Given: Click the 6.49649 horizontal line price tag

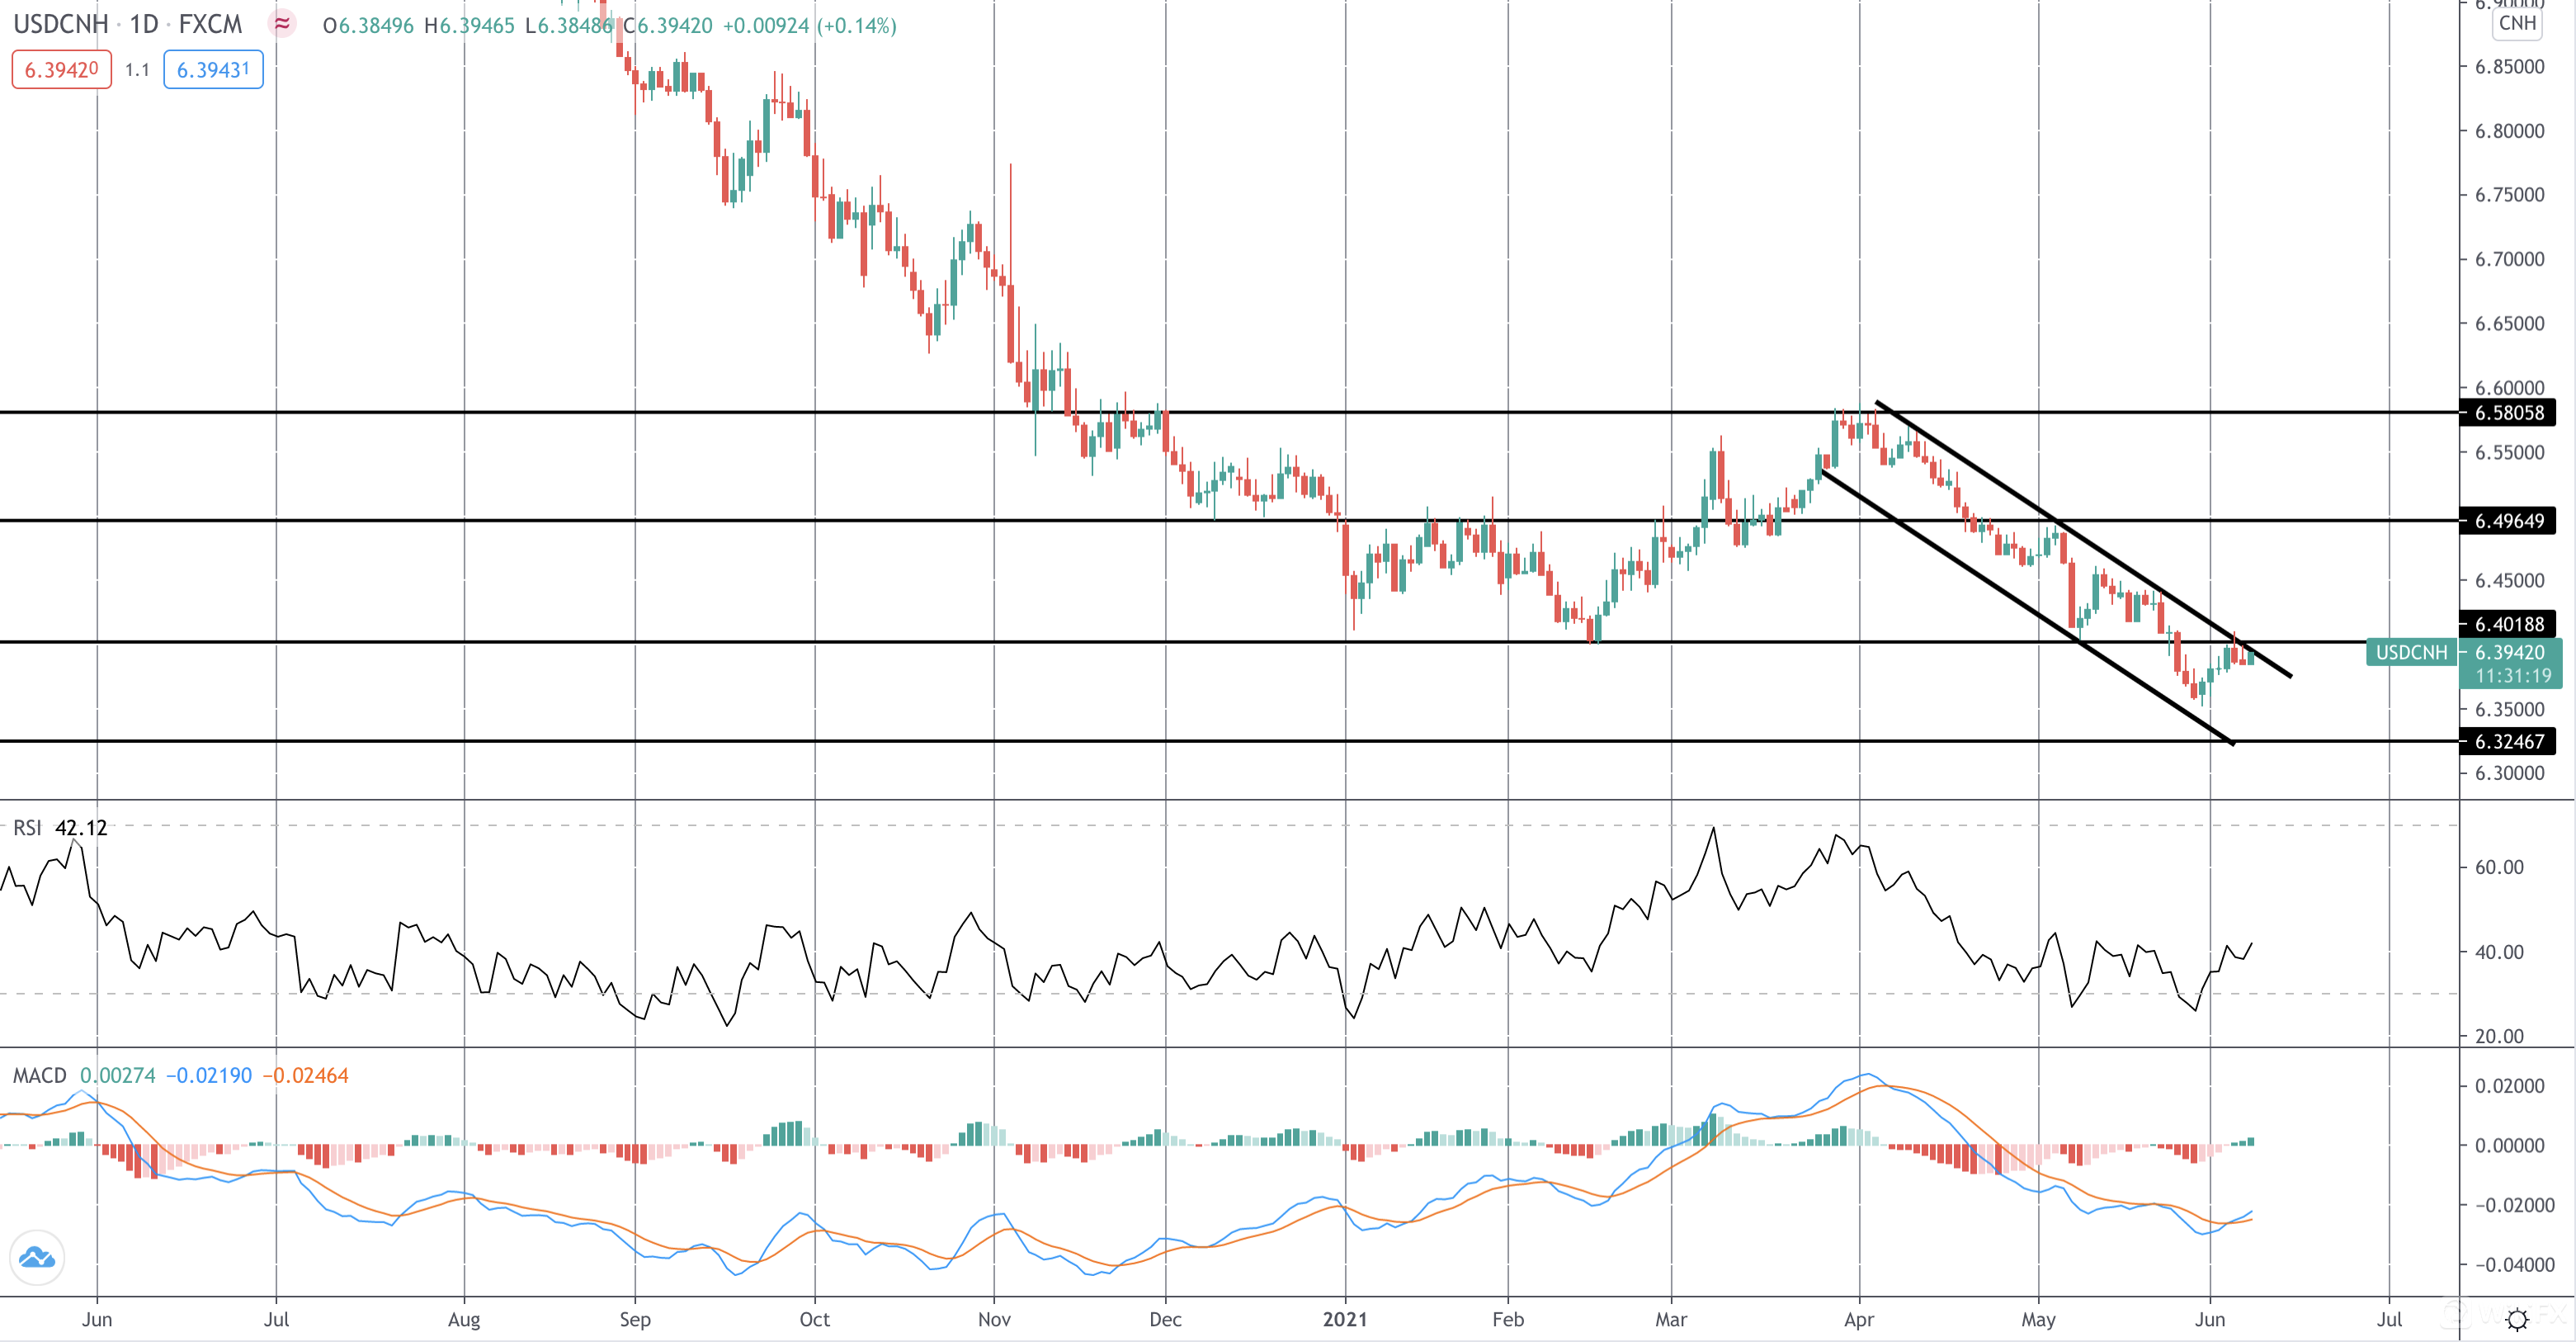Looking at the screenshot, I should tap(2508, 521).
